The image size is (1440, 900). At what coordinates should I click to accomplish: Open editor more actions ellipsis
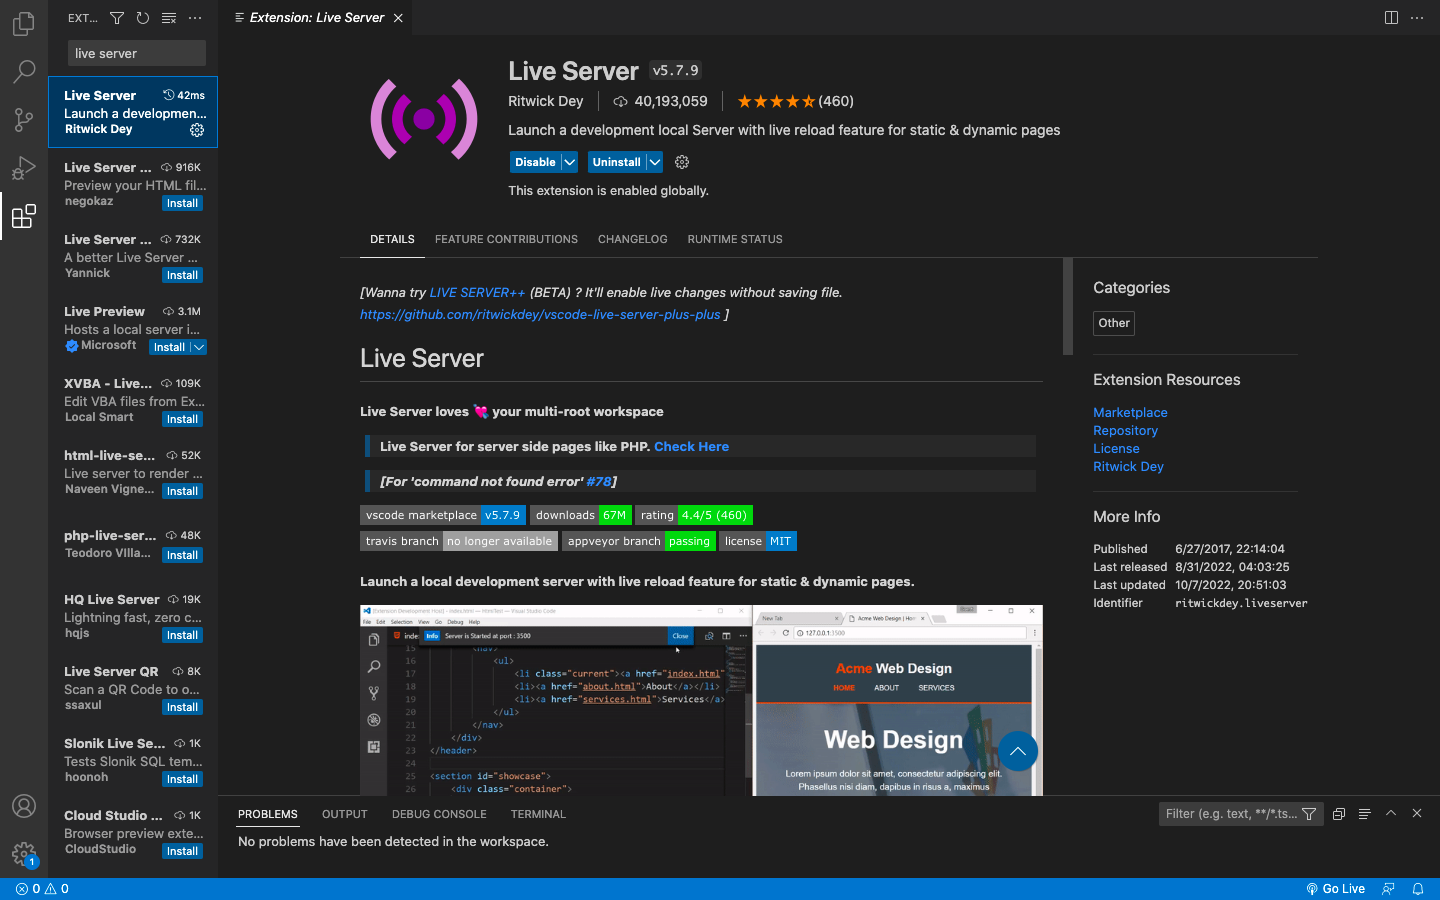[1417, 18]
